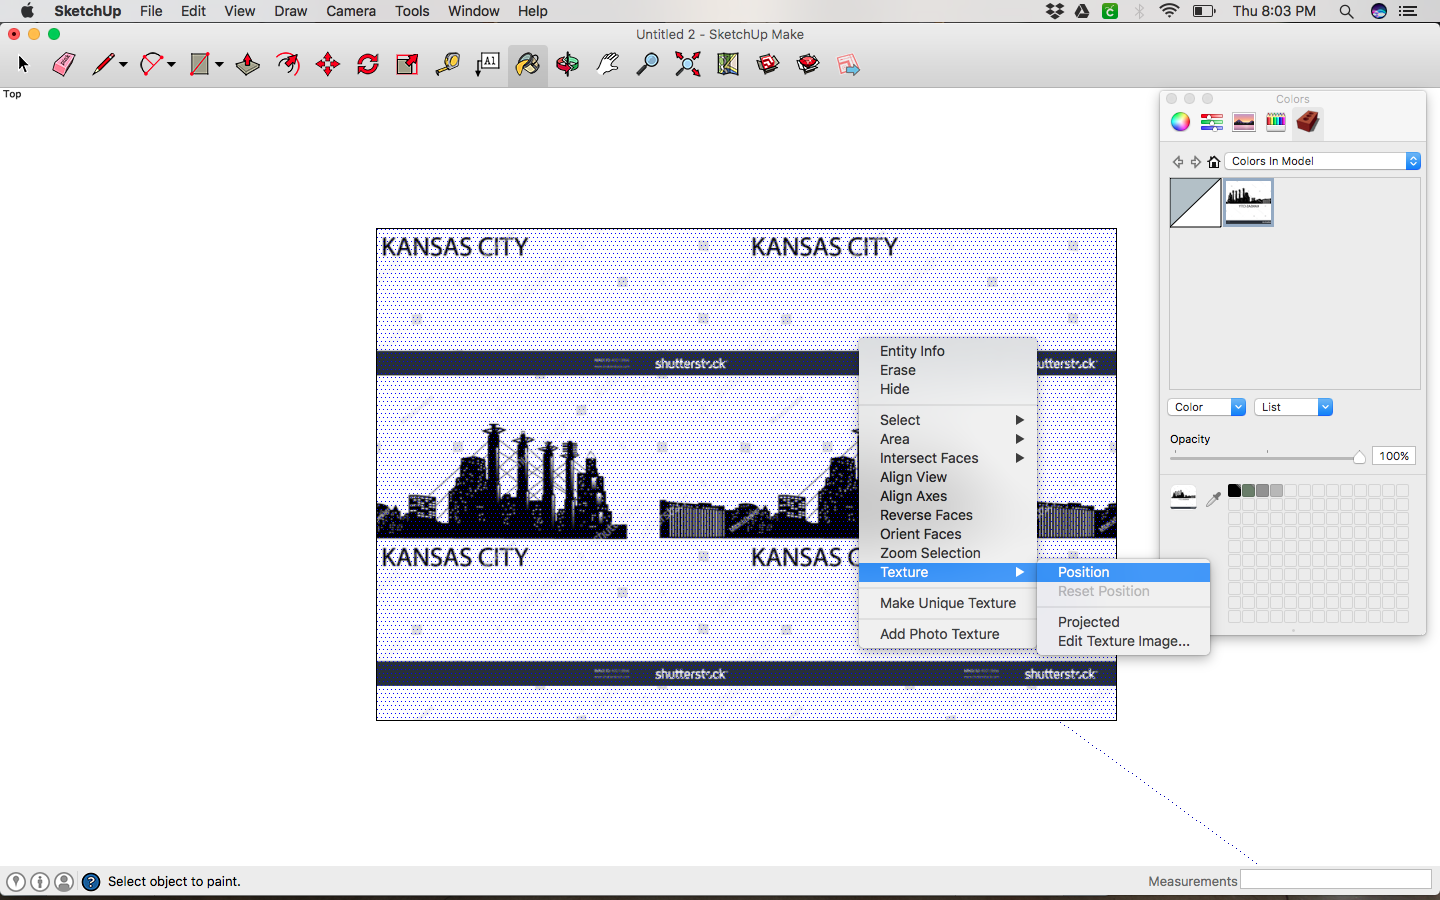The height and width of the screenshot is (900, 1440).
Task: Choose Add Photo Texture
Action: click(x=948, y=634)
